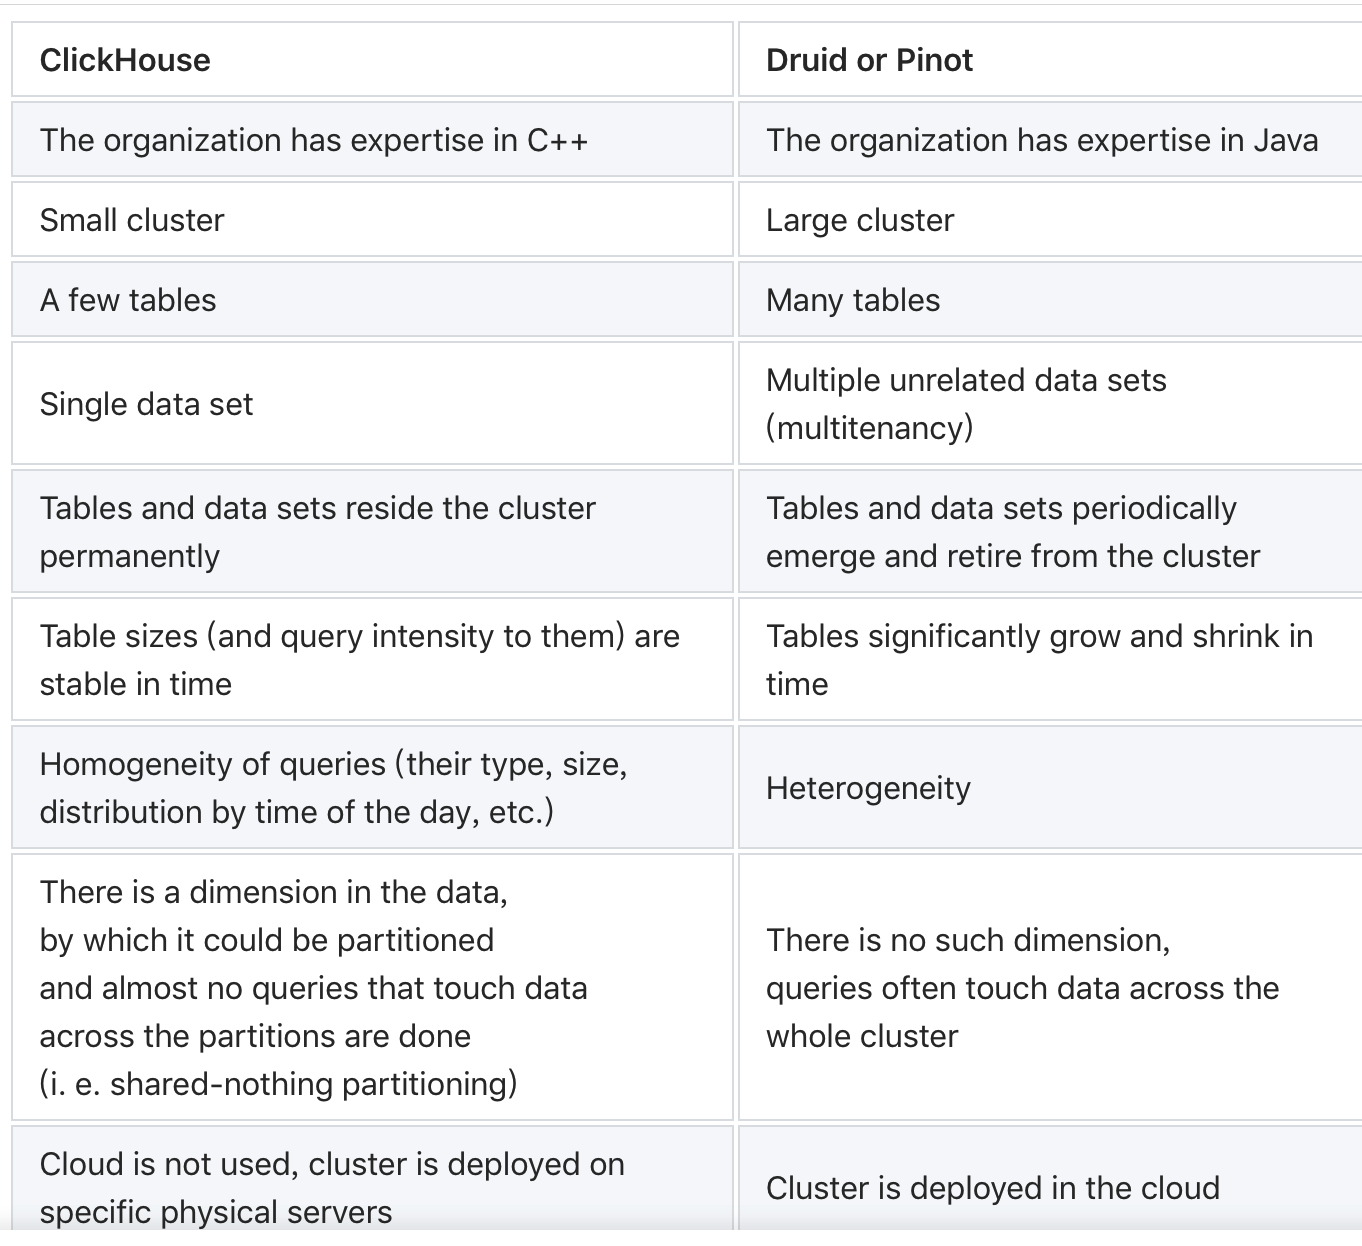
Task: Click the Druid or Pinot column header
Action: coord(869,60)
